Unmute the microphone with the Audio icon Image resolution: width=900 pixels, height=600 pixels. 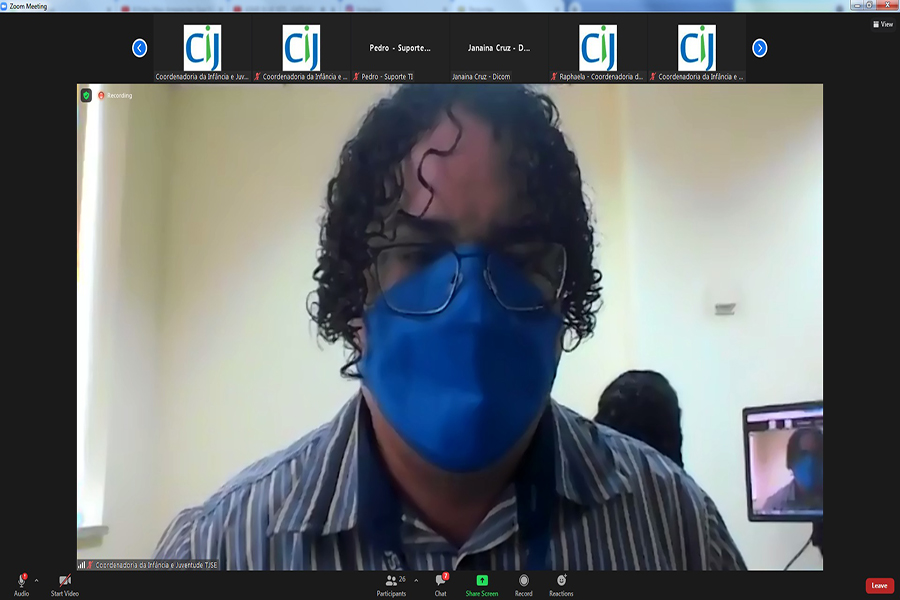point(21,581)
